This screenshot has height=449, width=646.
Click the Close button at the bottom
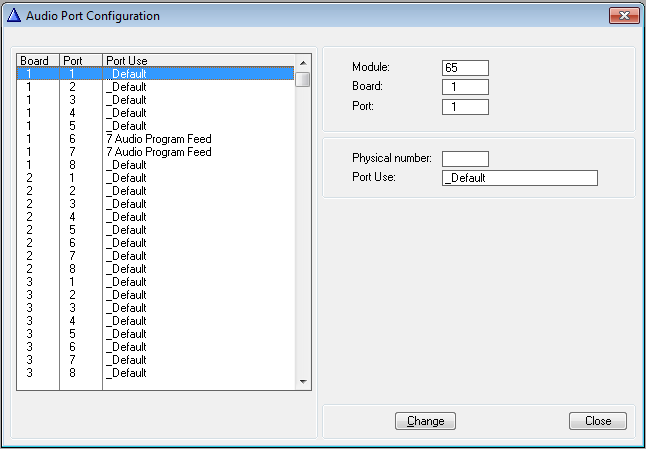[598, 421]
